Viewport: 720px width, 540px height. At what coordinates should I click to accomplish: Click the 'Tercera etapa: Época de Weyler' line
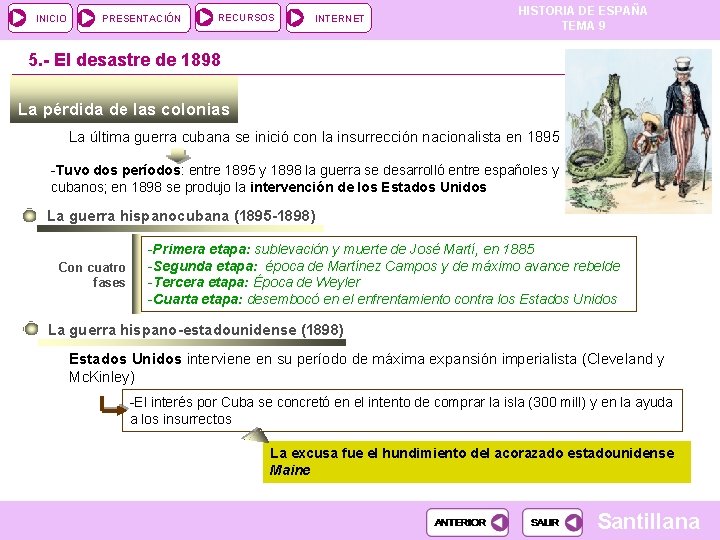coord(254,282)
